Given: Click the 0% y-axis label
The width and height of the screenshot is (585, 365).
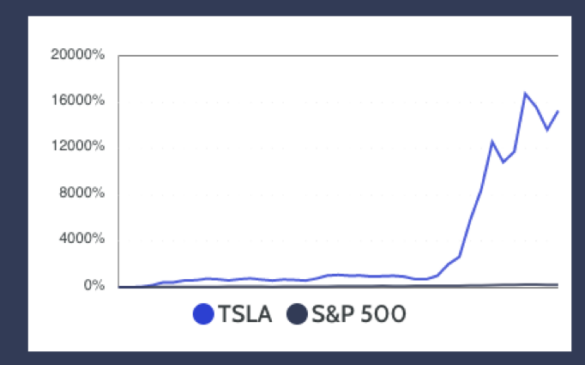Looking at the screenshot, I should [x=94, y=285].
